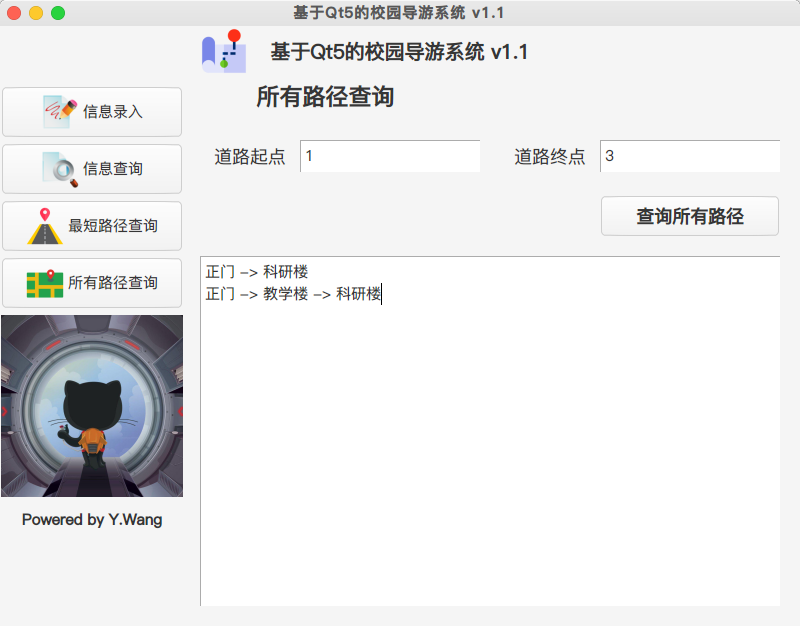Image resolution: width=800 pixels, height=626 pixels.
Task: Click the 道路起点 label
Action: [249, 156]
